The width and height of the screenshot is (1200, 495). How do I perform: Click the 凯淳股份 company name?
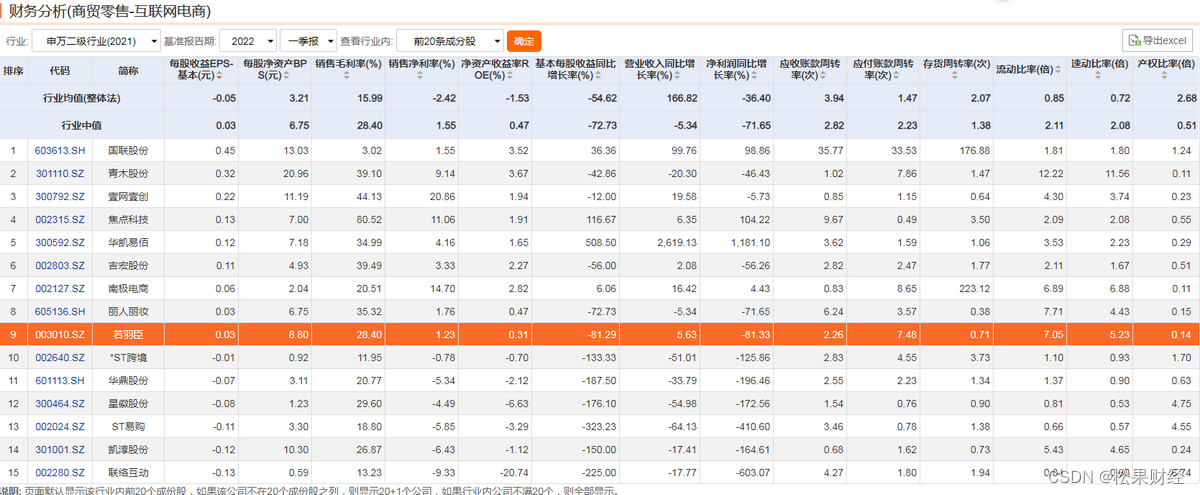128,449
